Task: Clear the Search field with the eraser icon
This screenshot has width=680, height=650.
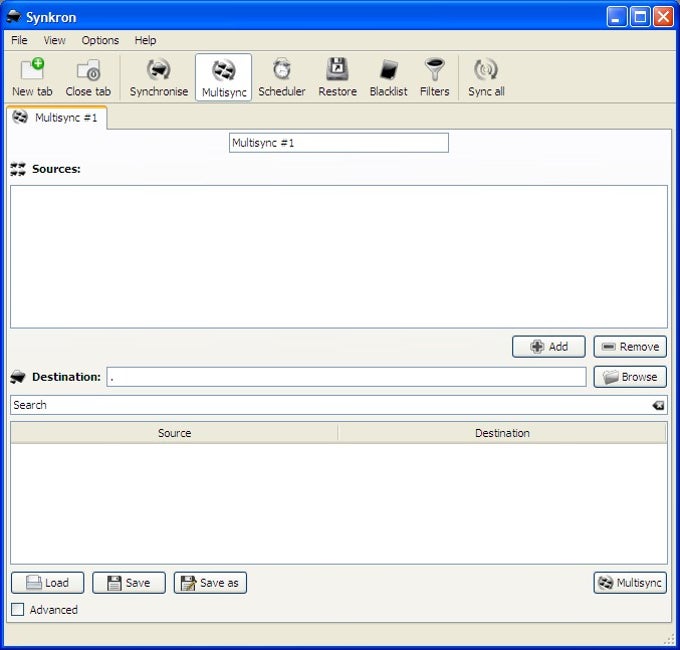Action: point(658,405)
